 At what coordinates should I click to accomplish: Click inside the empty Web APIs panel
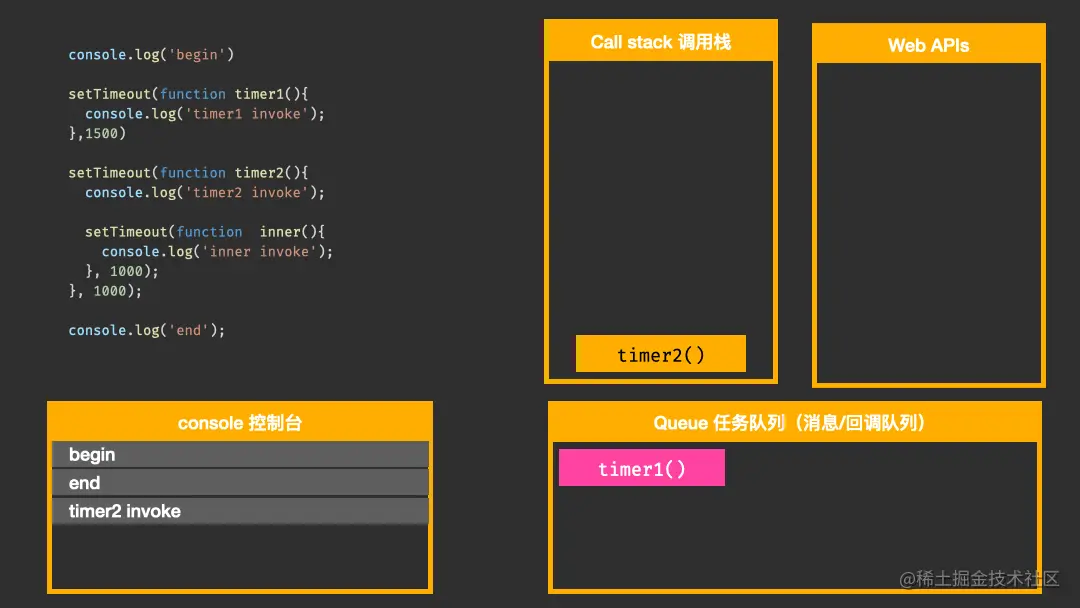[928, 220]
